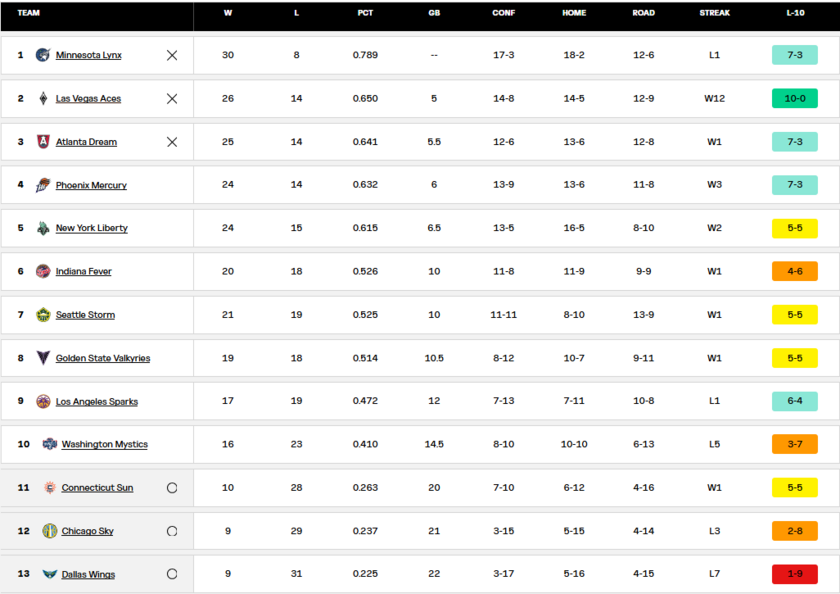Image resolution: width=840 pixels, height=594 pixels.
Task: Open the Washington Mystics team link
Action: (104, 444)
